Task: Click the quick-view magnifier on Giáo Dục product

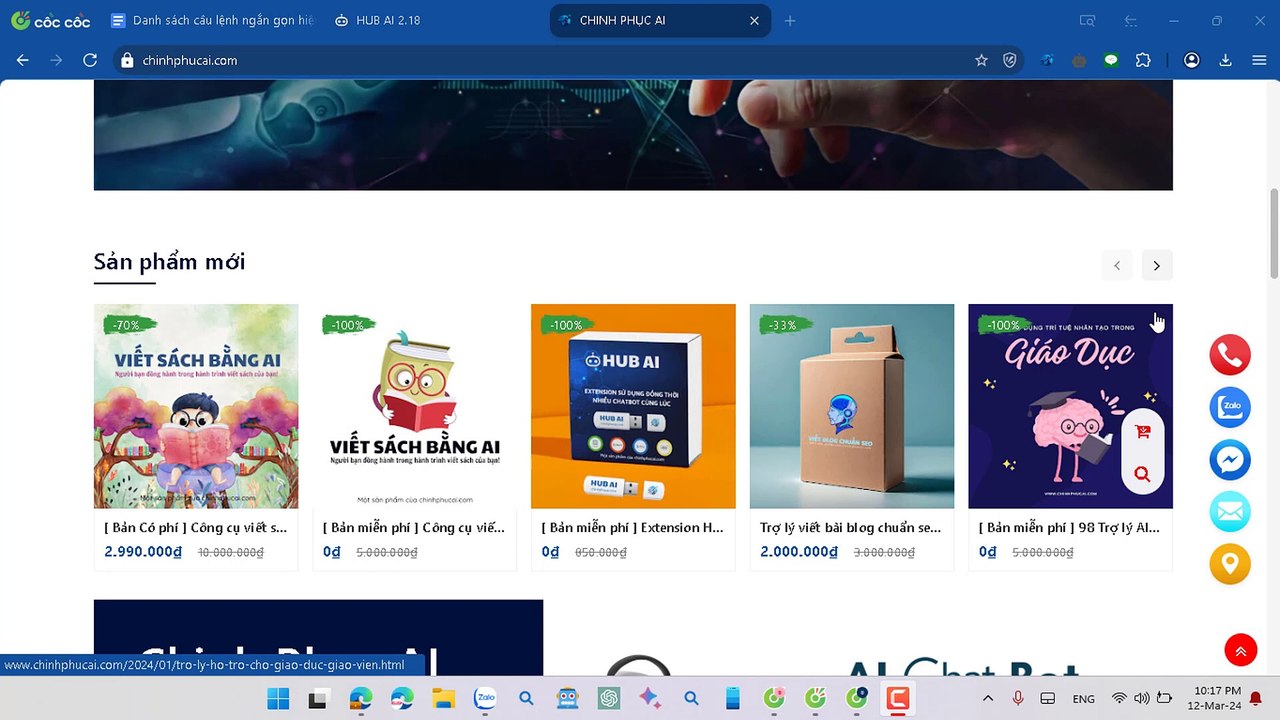Action: click(1143, 474)
